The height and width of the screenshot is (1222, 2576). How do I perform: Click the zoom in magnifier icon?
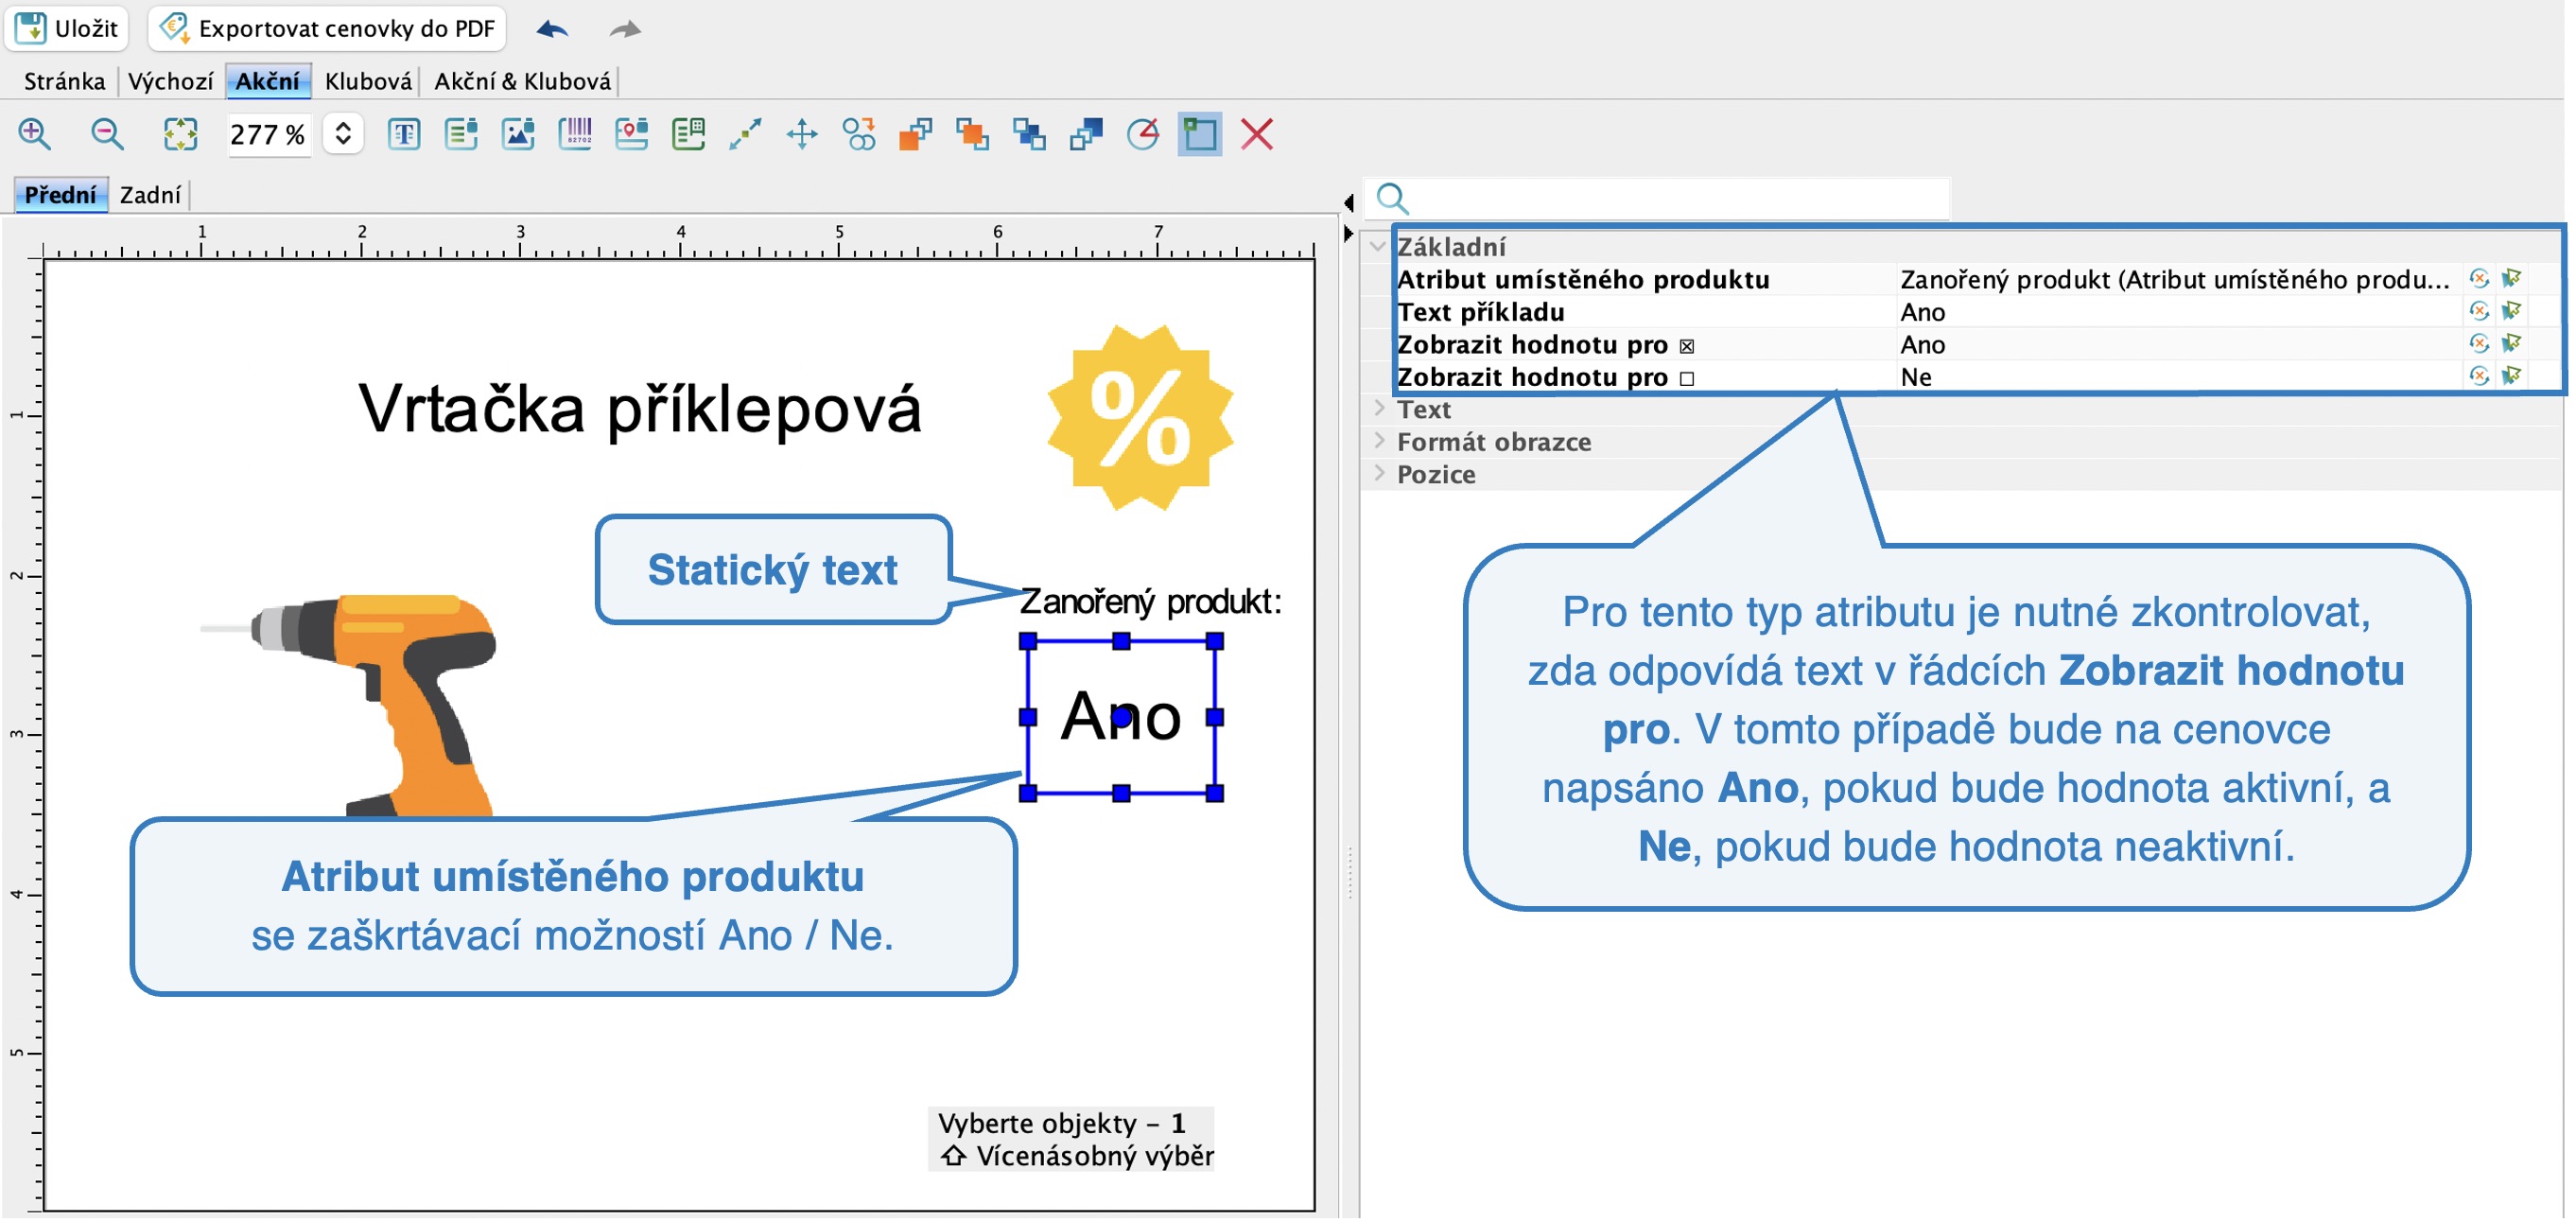[x=35, y=134]
